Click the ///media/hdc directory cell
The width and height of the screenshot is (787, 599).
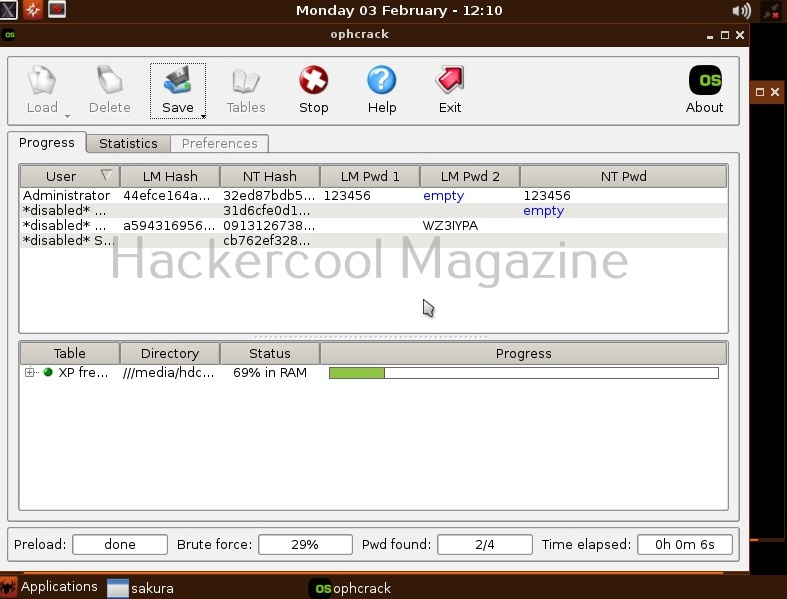coord(168,373)
